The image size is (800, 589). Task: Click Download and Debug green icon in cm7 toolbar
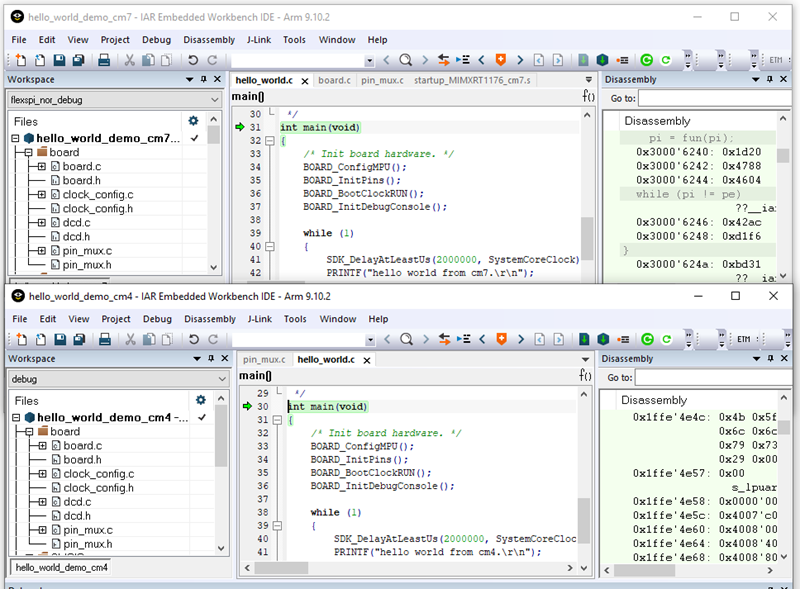pyautogui.click(x=646, y=60)
